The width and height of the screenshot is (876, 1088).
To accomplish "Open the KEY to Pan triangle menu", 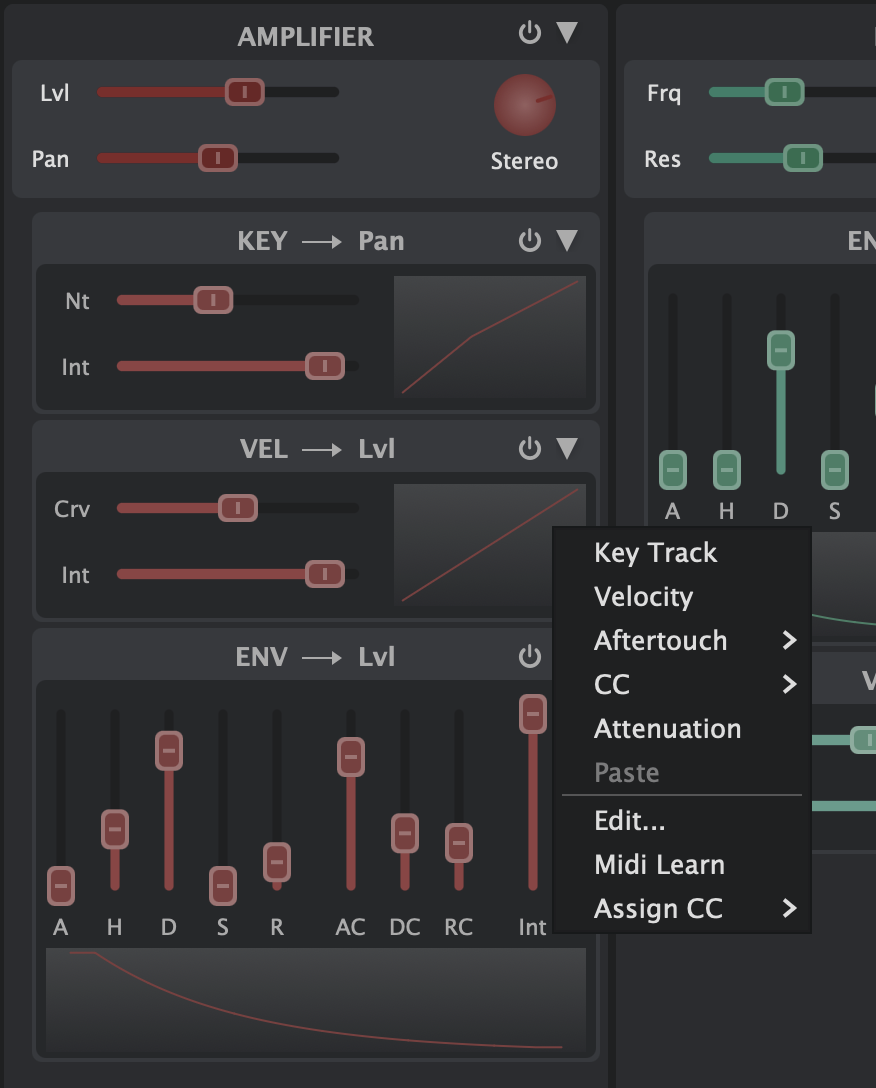I will 567,241.
